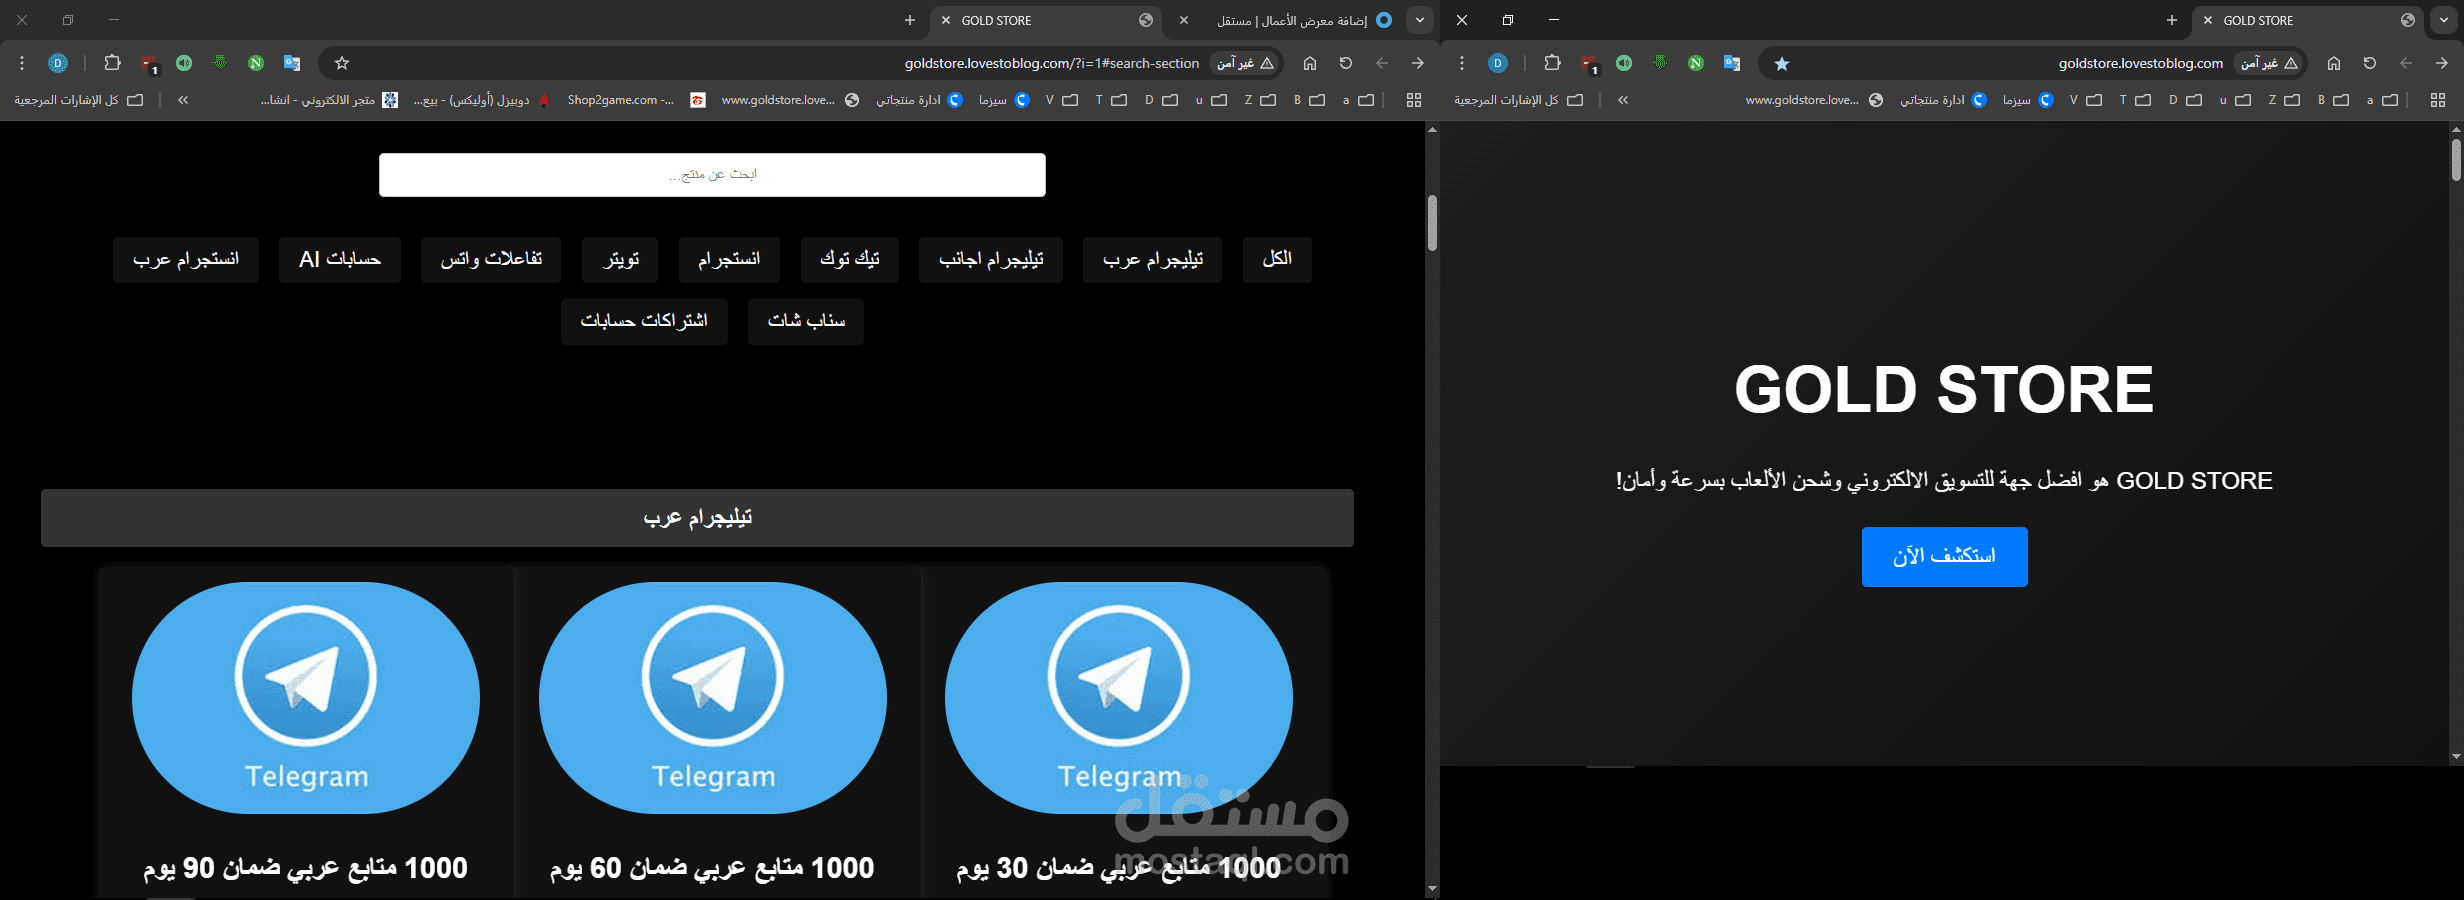Filter by سناب شات category
Screen dimensions: 2464x900
tap(806, 322)
